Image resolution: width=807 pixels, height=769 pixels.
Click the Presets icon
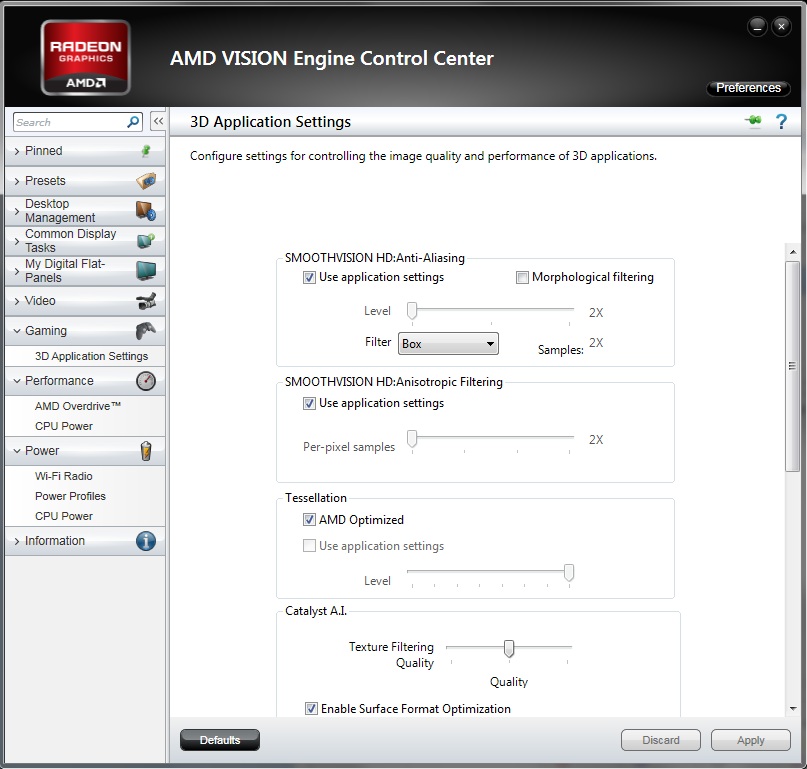(146, 181)
